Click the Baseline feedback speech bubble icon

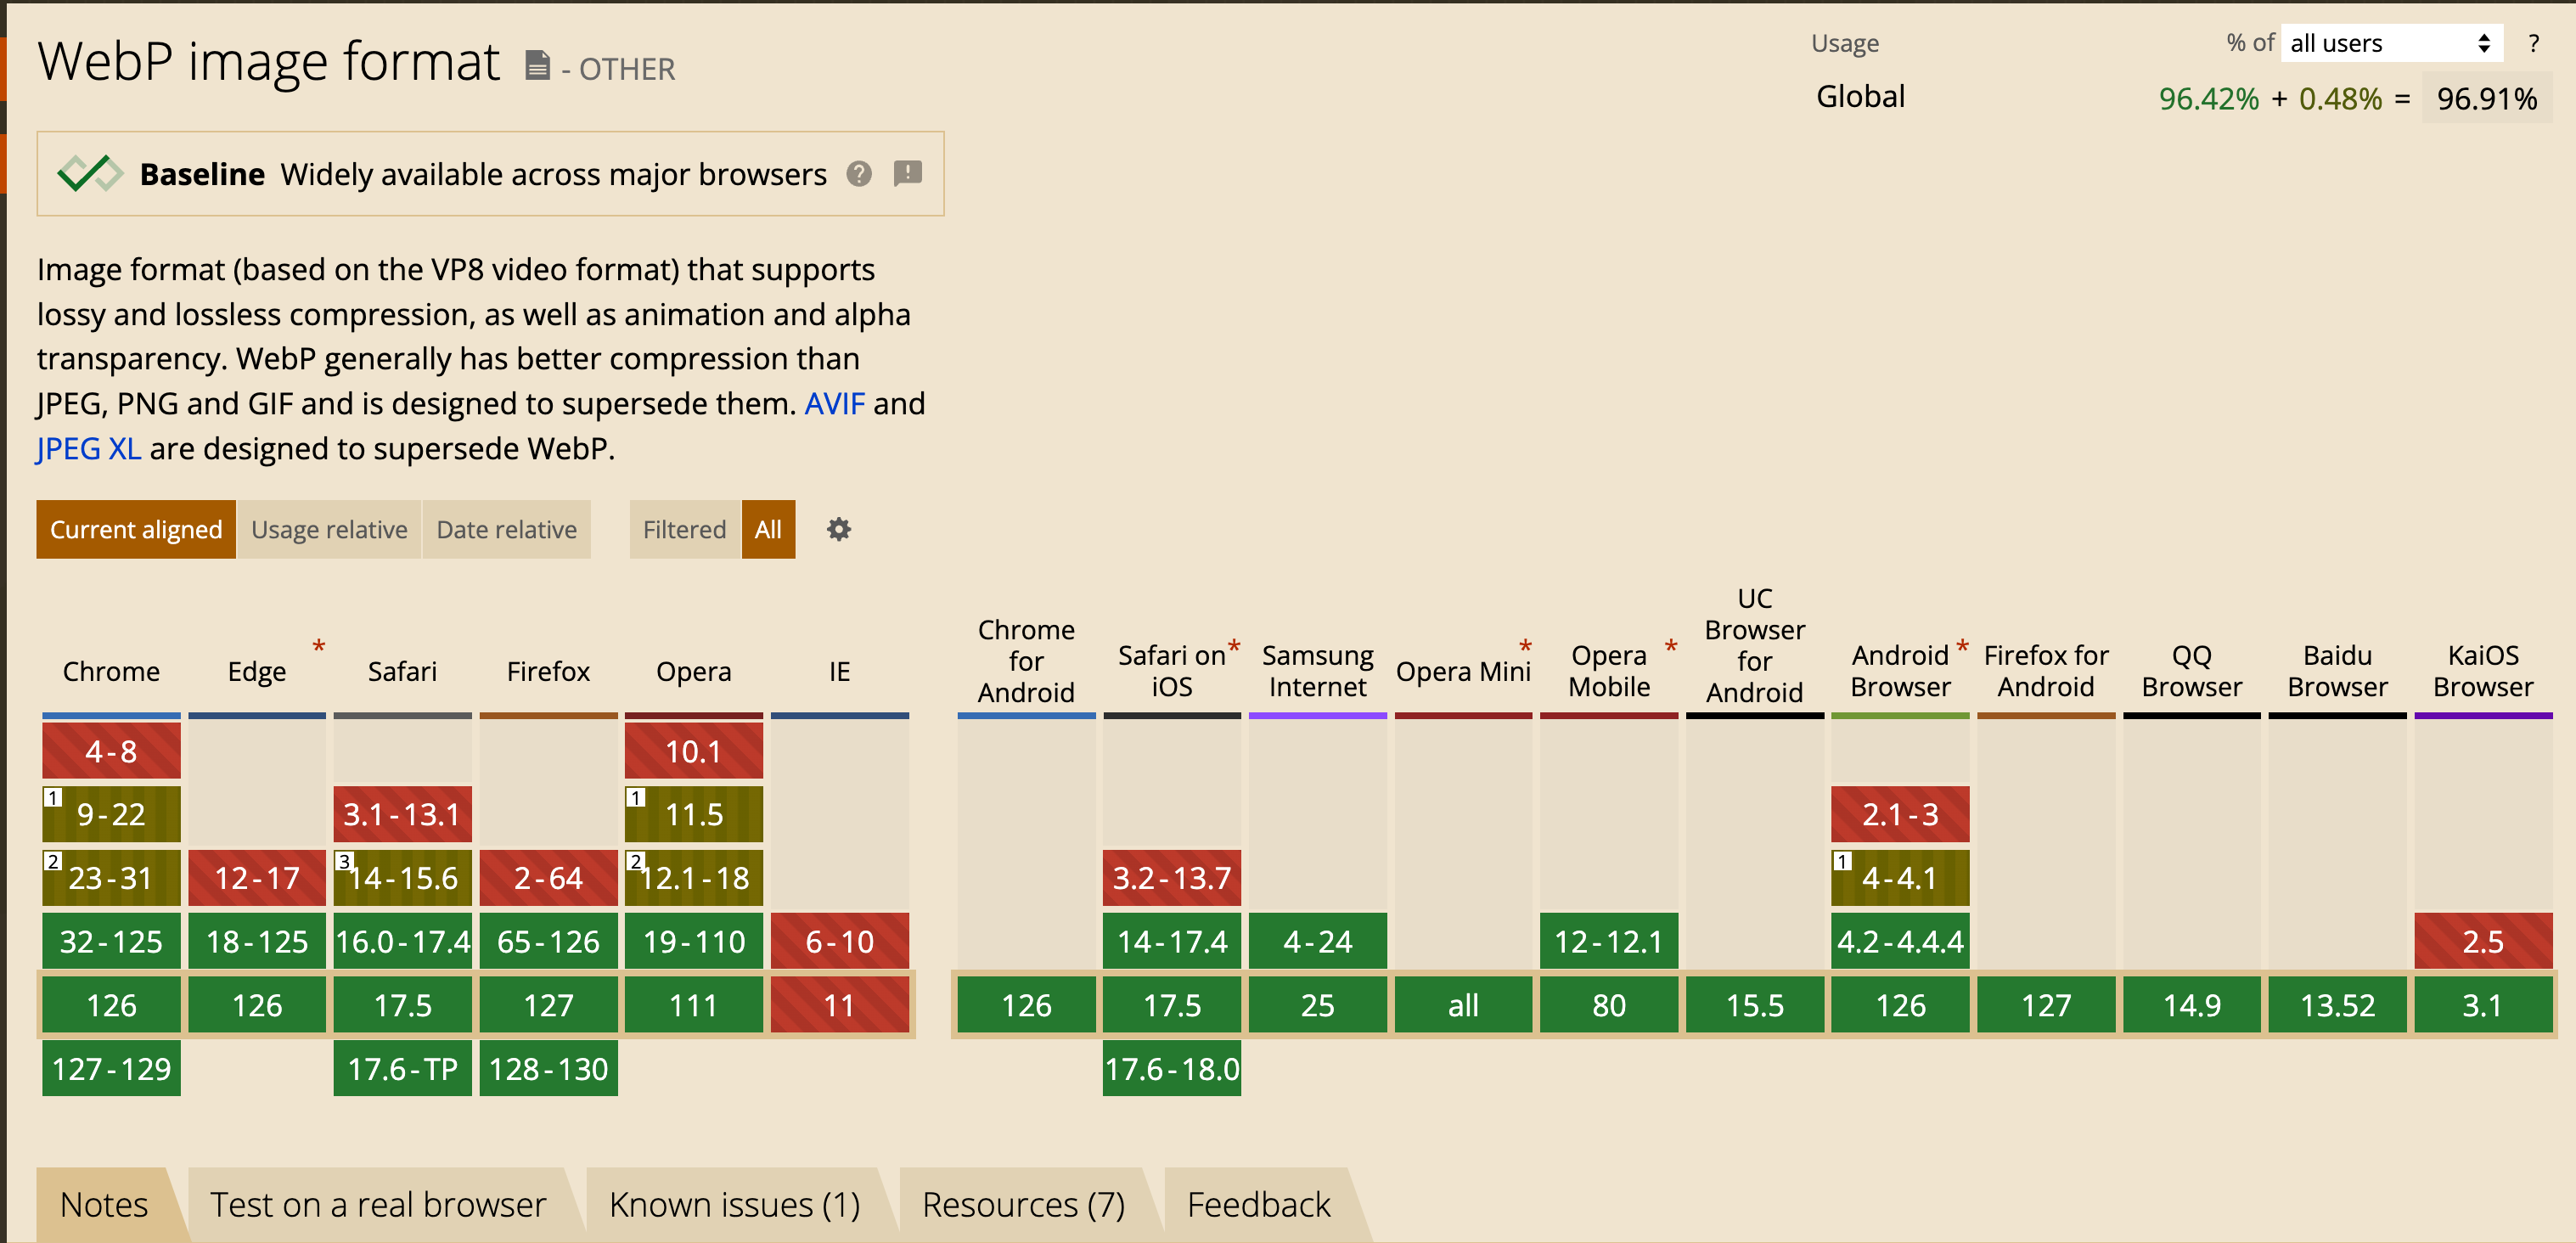(x=907, y=173)
